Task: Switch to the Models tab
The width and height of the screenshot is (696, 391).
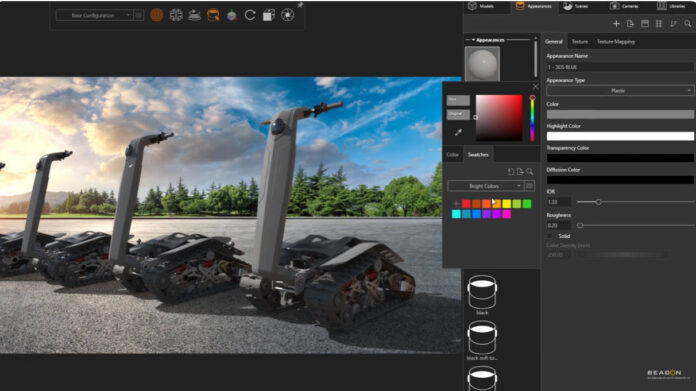Action: [481, 6]
